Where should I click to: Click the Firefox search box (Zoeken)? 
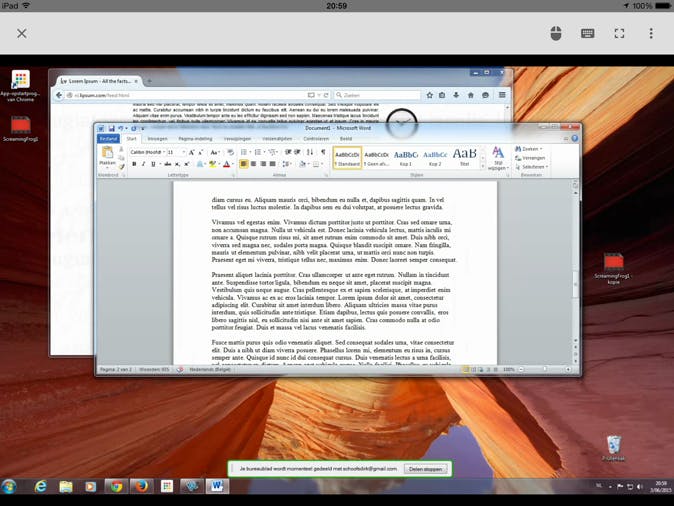click(x=377, y=95)
